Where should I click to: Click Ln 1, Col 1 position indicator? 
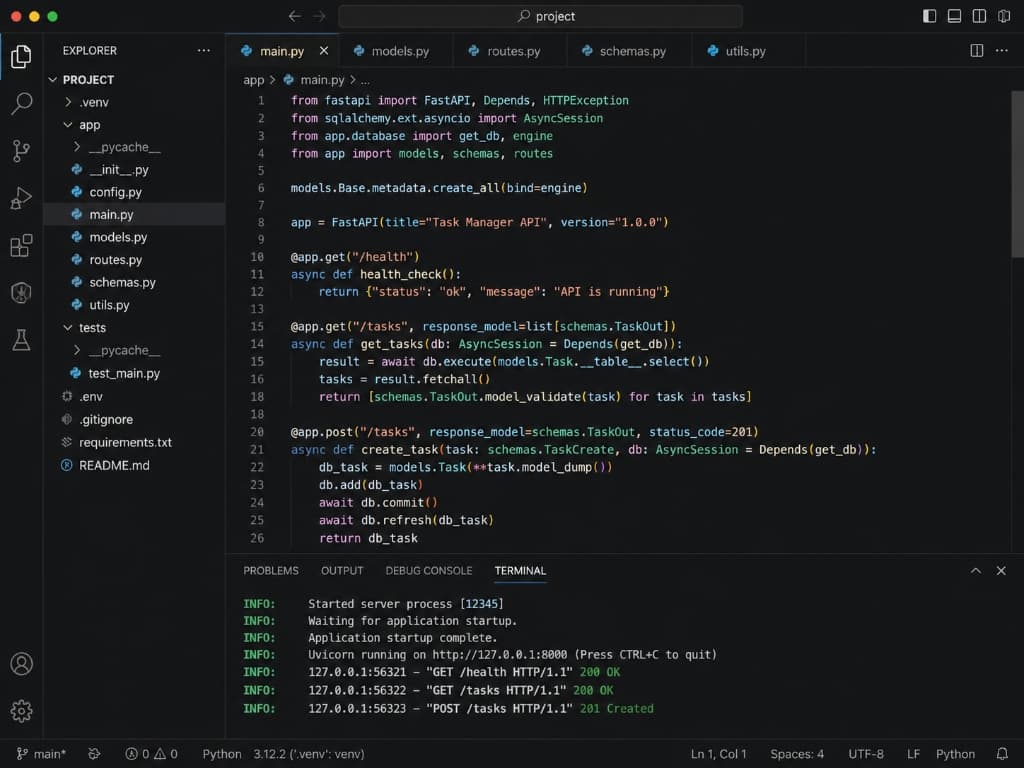click(718, 754)
